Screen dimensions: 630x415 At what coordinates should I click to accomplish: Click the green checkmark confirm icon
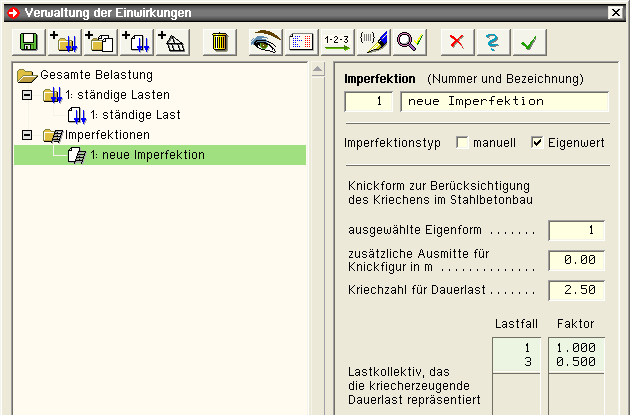530,41
